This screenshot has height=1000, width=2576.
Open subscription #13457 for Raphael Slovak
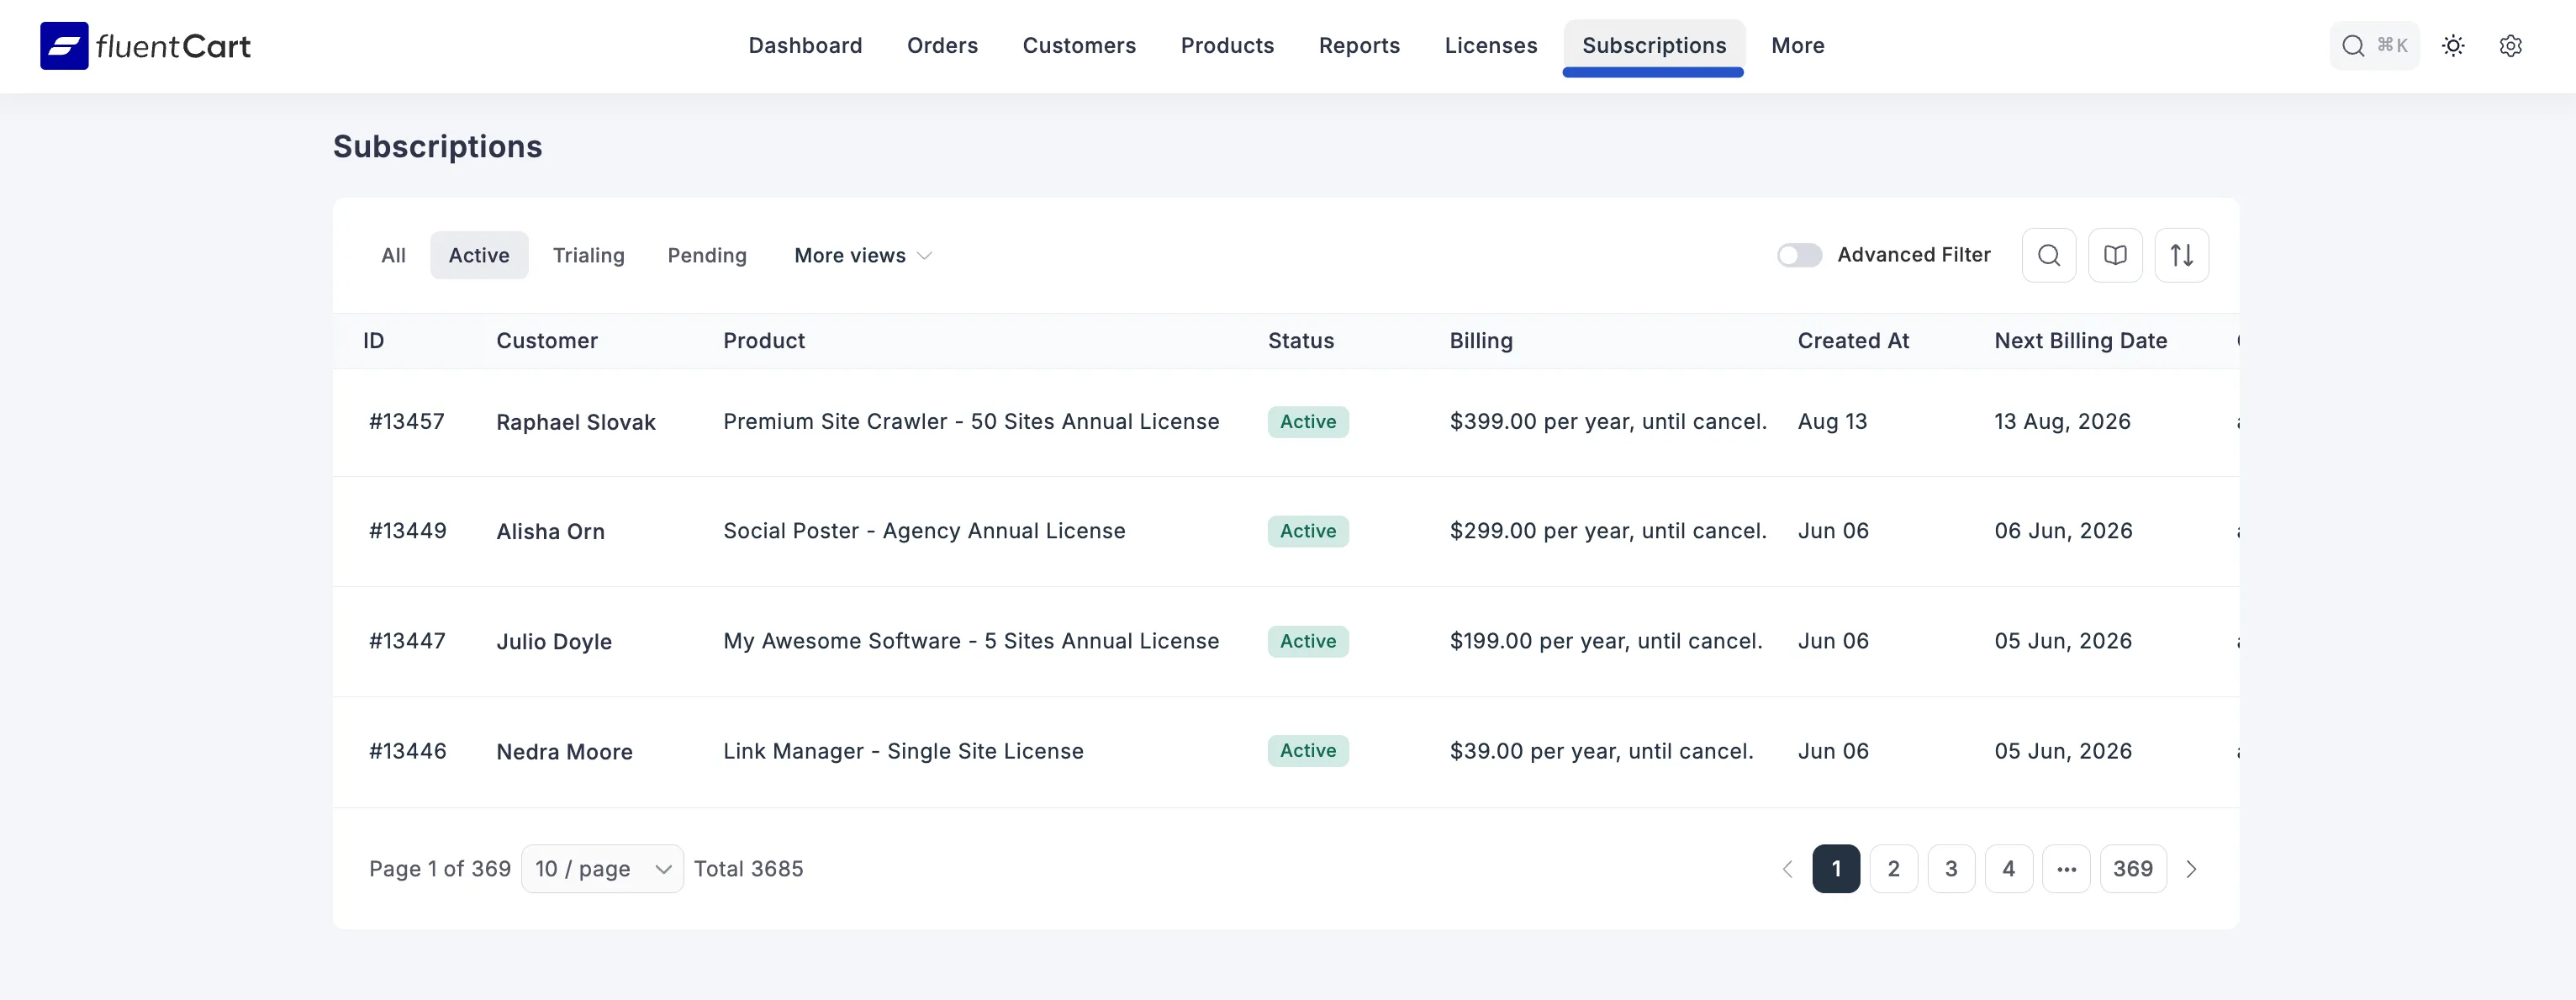pos(406,421)
